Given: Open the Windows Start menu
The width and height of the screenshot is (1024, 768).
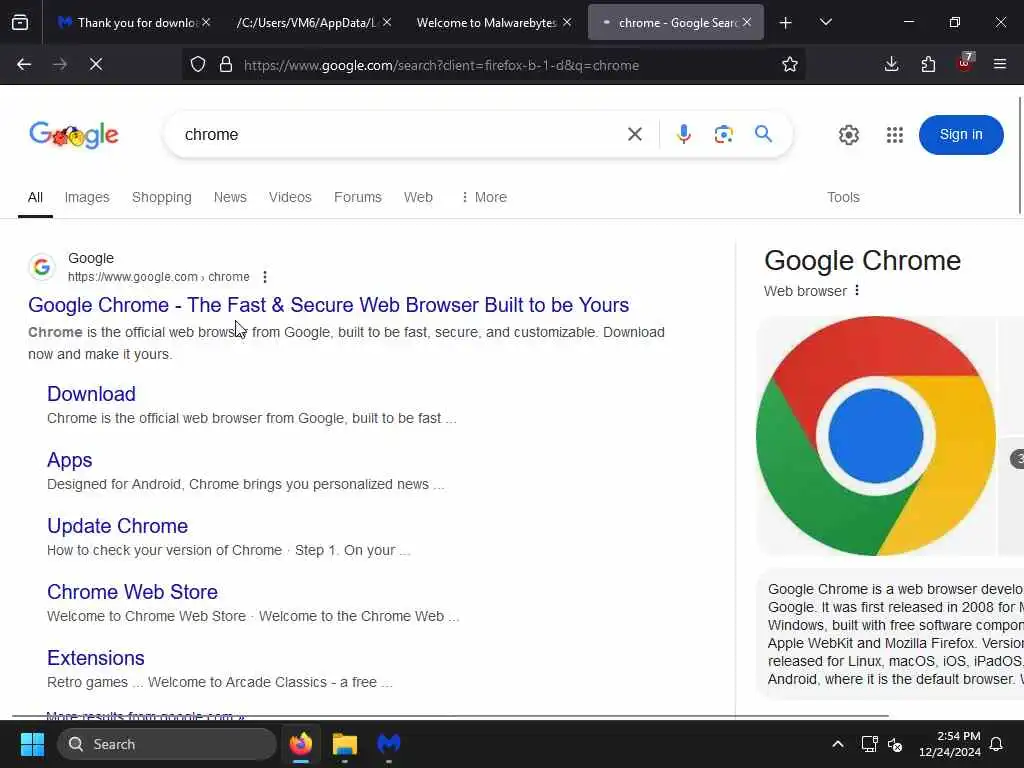Looking at the screenshot, I should pos(32,744).
